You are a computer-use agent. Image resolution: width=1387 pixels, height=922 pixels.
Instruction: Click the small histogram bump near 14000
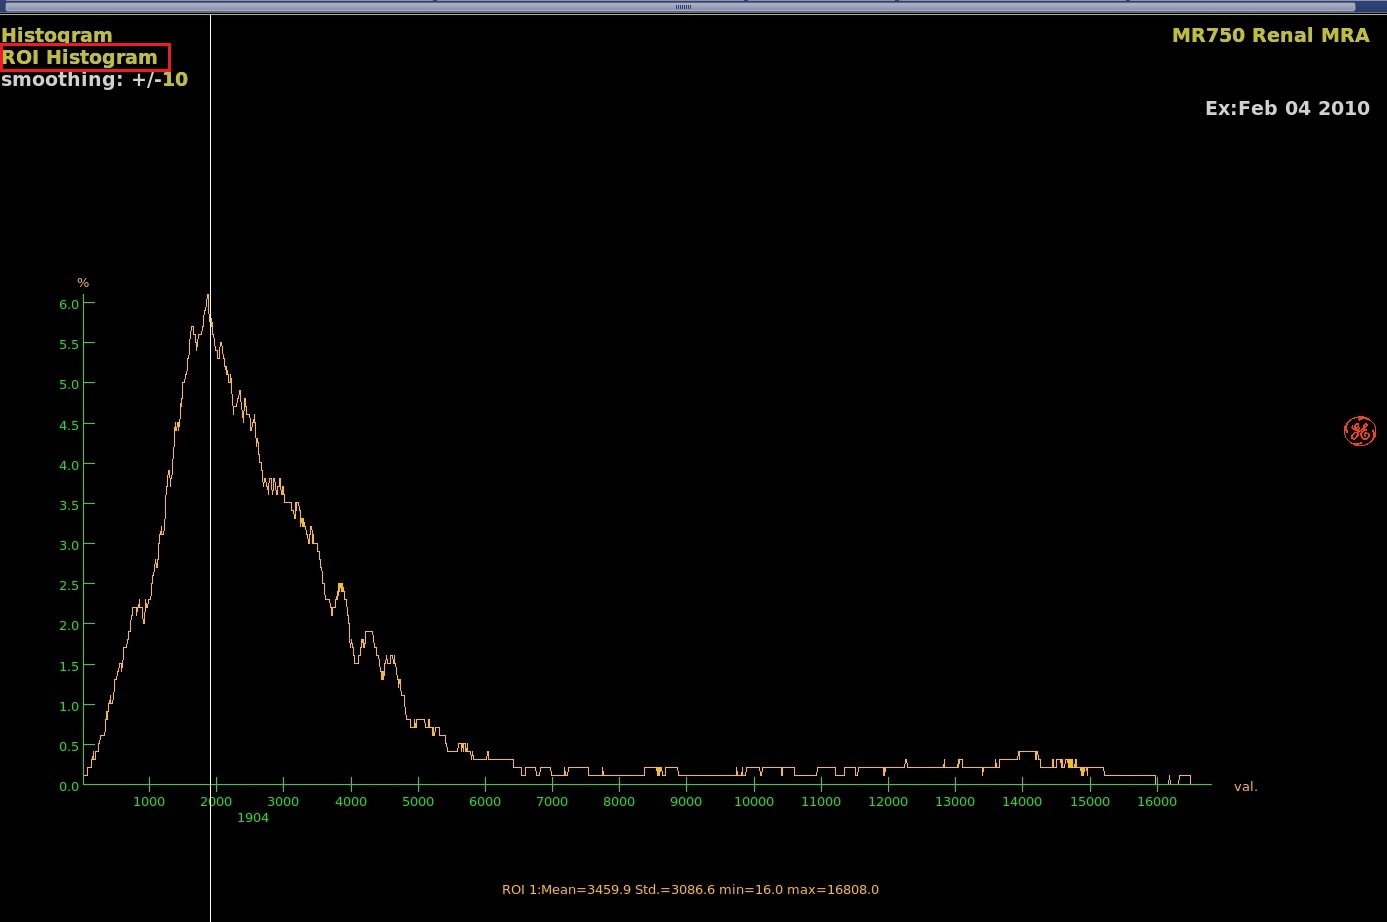coord(1027,753)
